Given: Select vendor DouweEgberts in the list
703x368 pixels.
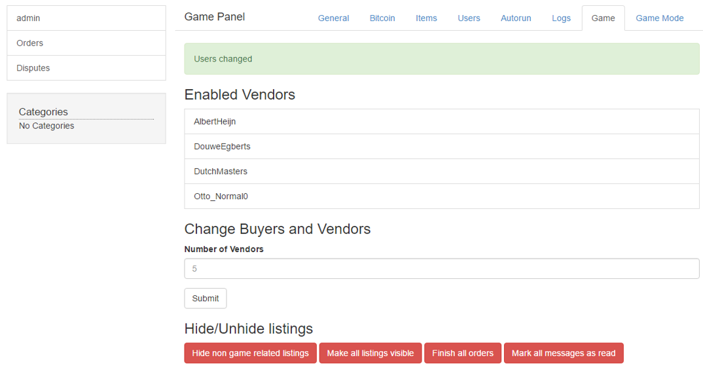Looking at the screenshot, I should pyautogui.click(x=442, y=147).
